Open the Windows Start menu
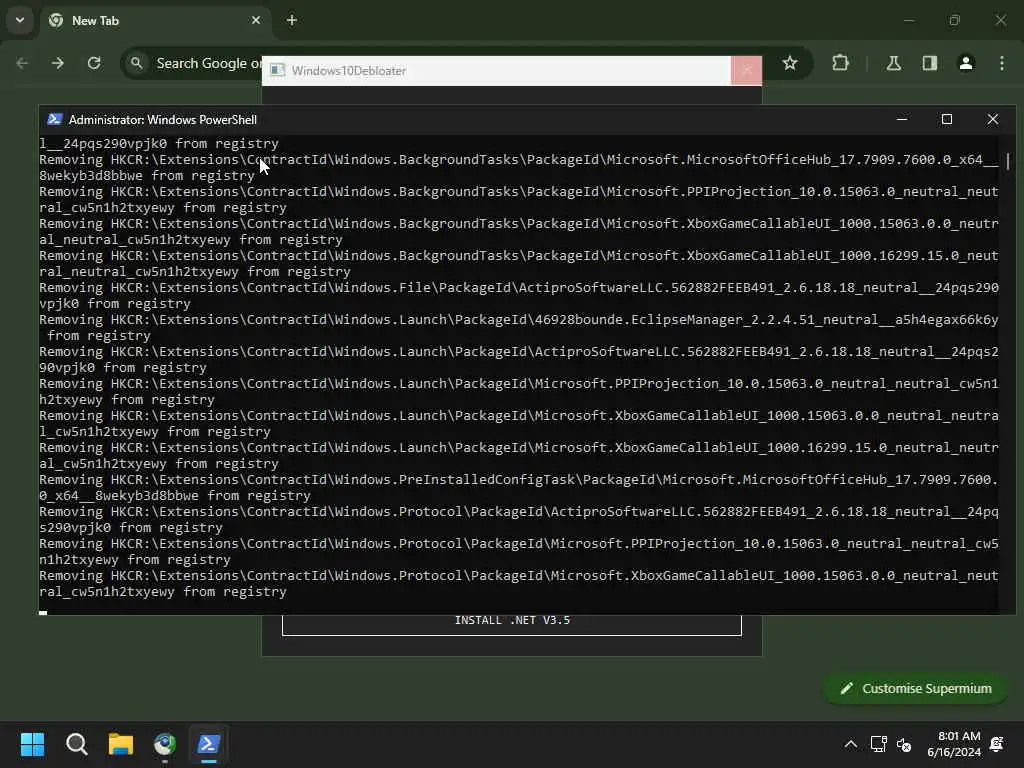The width and height of the screenshot is (1024, 768). click(x=32, y=744)
